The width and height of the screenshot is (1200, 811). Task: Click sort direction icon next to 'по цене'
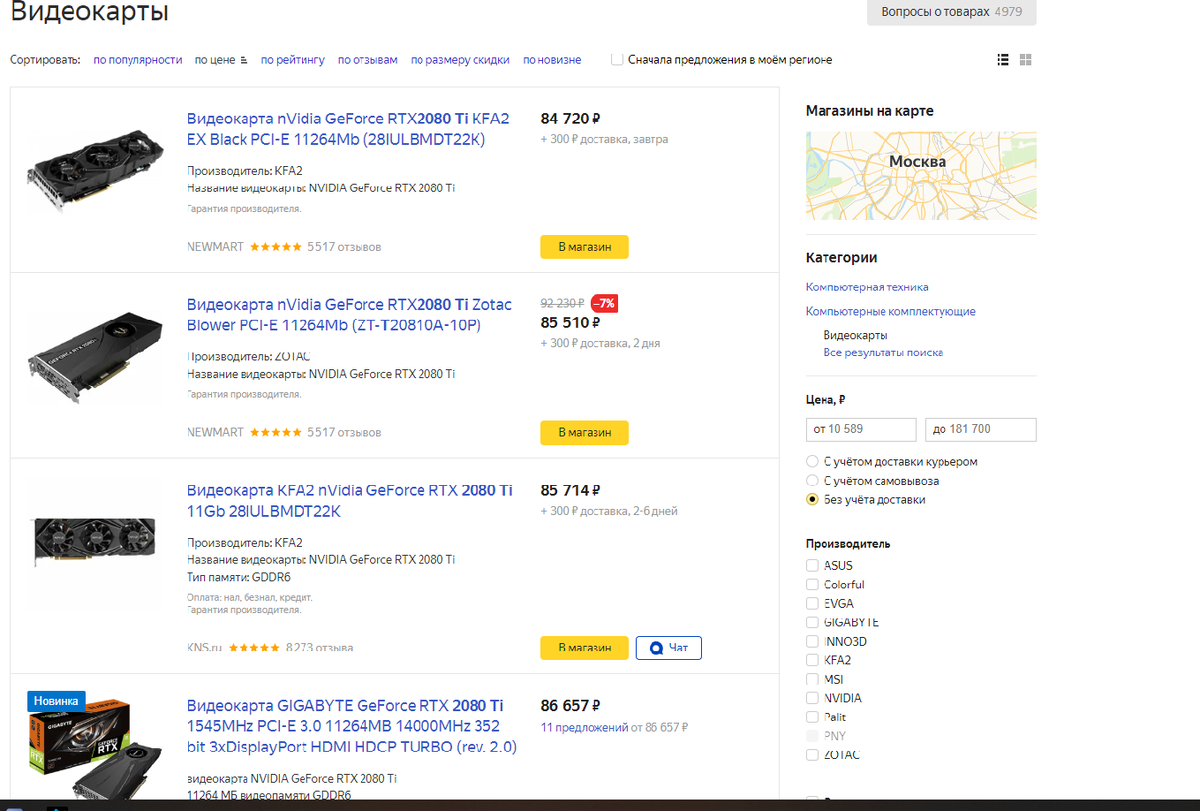click(x=243, y=61)
